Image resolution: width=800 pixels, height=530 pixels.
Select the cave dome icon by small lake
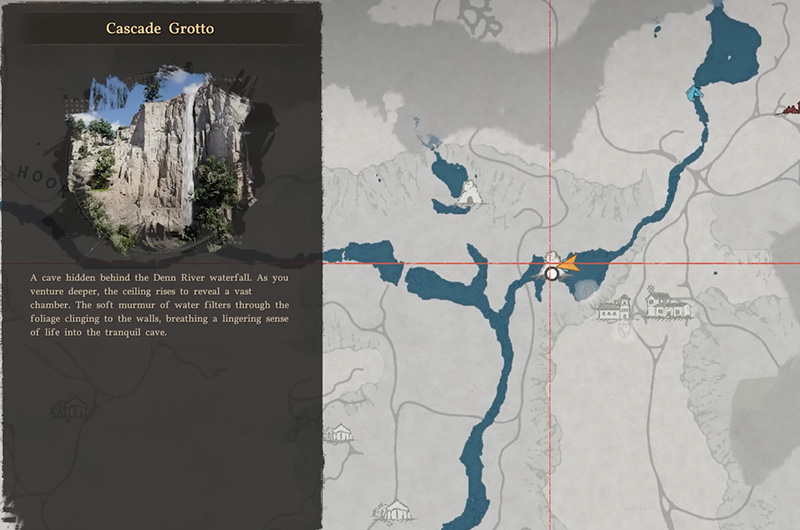click(x=468, y=193)
